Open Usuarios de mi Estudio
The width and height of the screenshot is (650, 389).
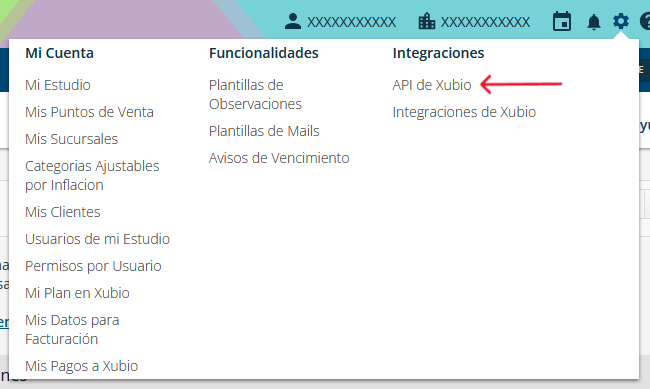click(x=97, y=239)
